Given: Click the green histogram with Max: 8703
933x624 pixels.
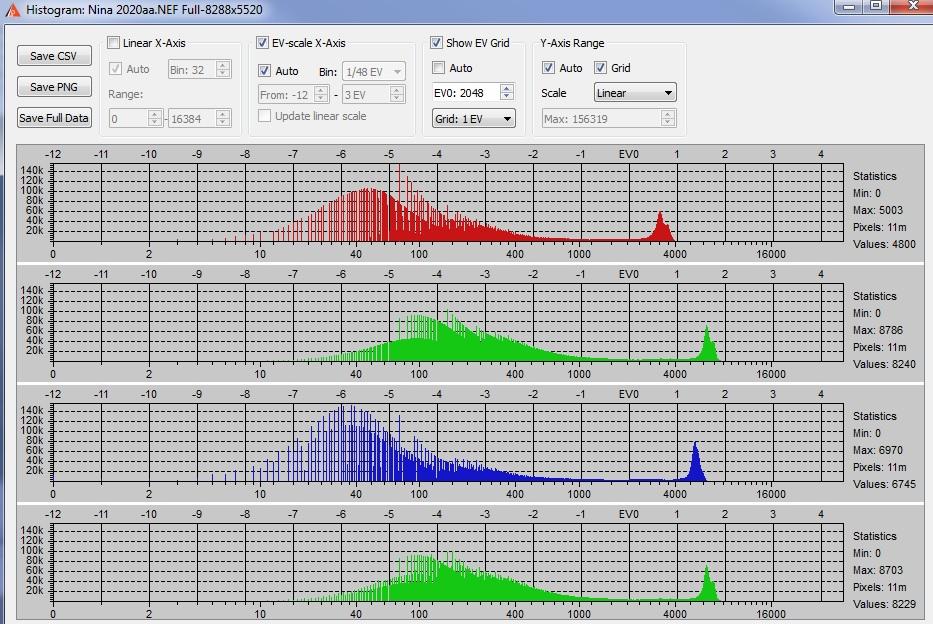Looking at the screenshot, I should tap(448, 563).
